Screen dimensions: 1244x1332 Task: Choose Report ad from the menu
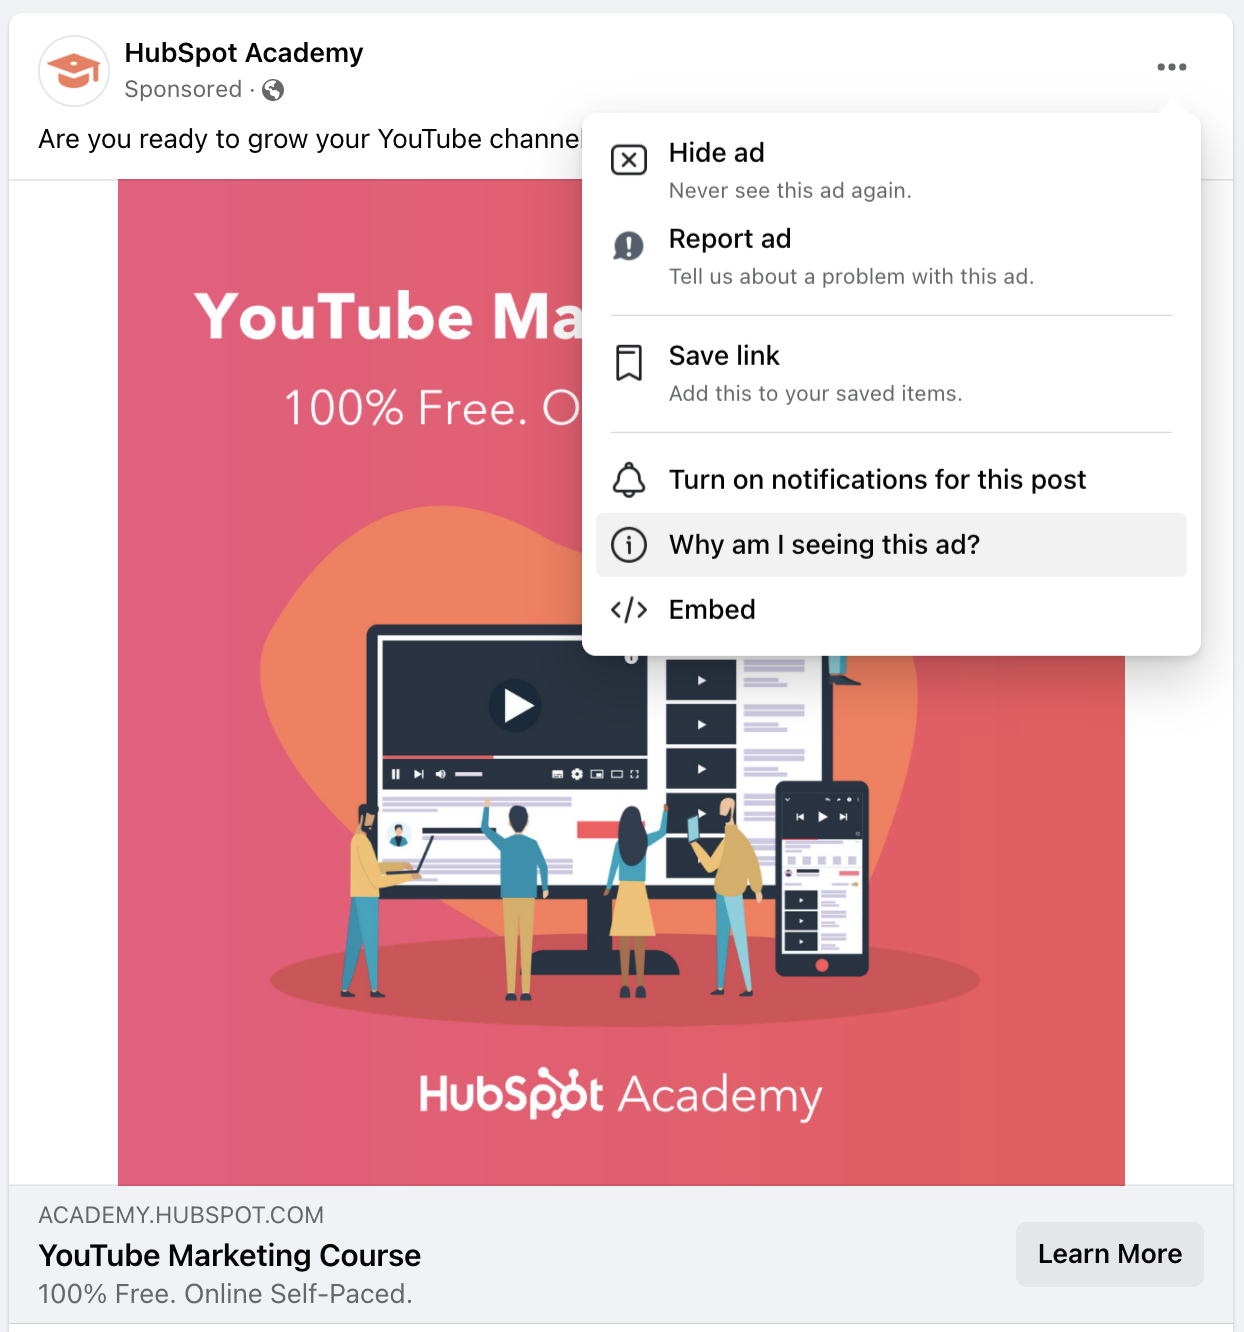[891, 256]
